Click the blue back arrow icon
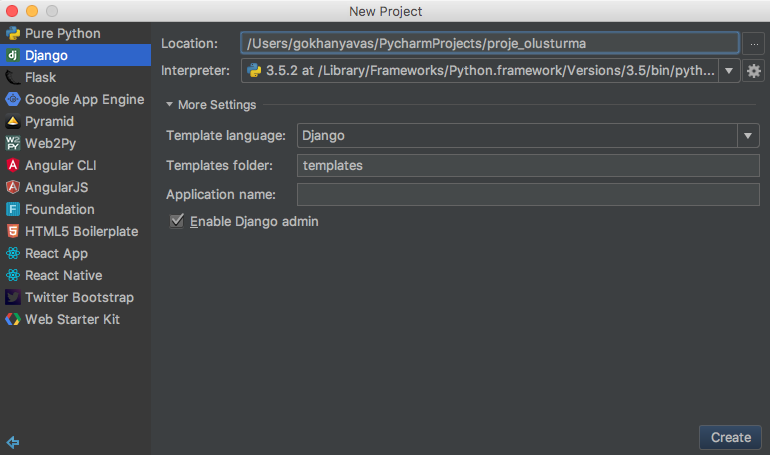Image resolution: width=770 pixels, height=455 pixels. (13, 442)
